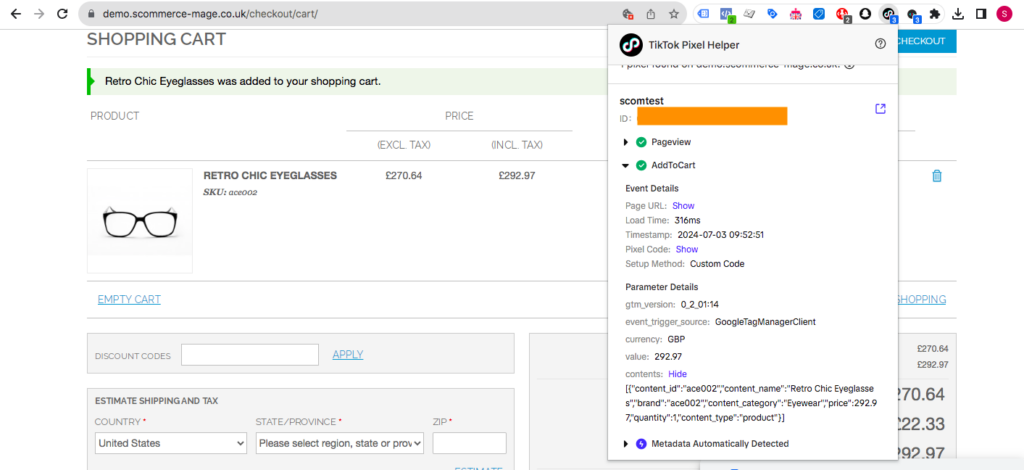Open the Chrome extensions puzzle icon
Image resolution: width=1024 pixels, height=470 pixels.
pyautogui.click(x=935, y=14)
